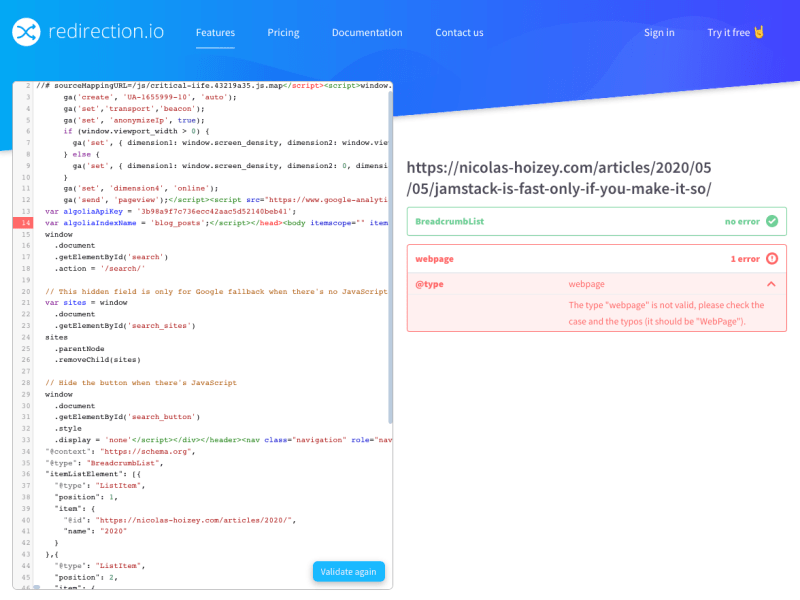Open the Features menu item
Image resolution: width=800 pixels, height=600 pixels.
(x=215, y=33)
